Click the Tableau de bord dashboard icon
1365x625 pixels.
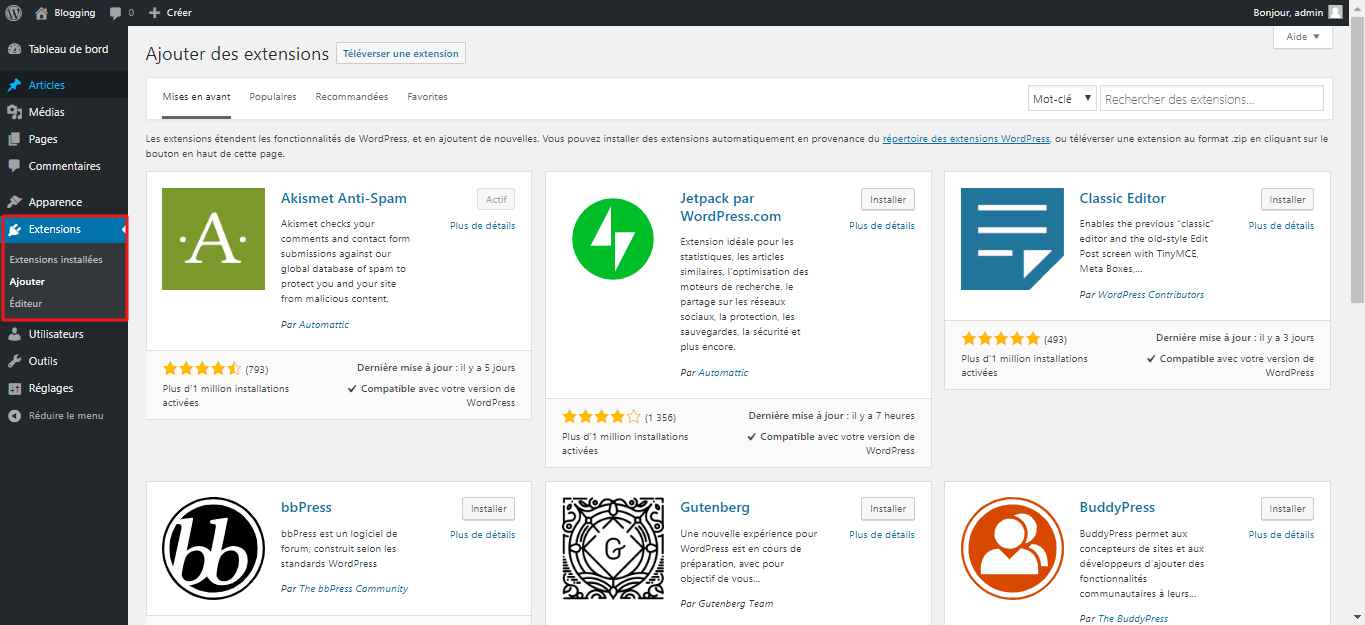tap(14, 49)
